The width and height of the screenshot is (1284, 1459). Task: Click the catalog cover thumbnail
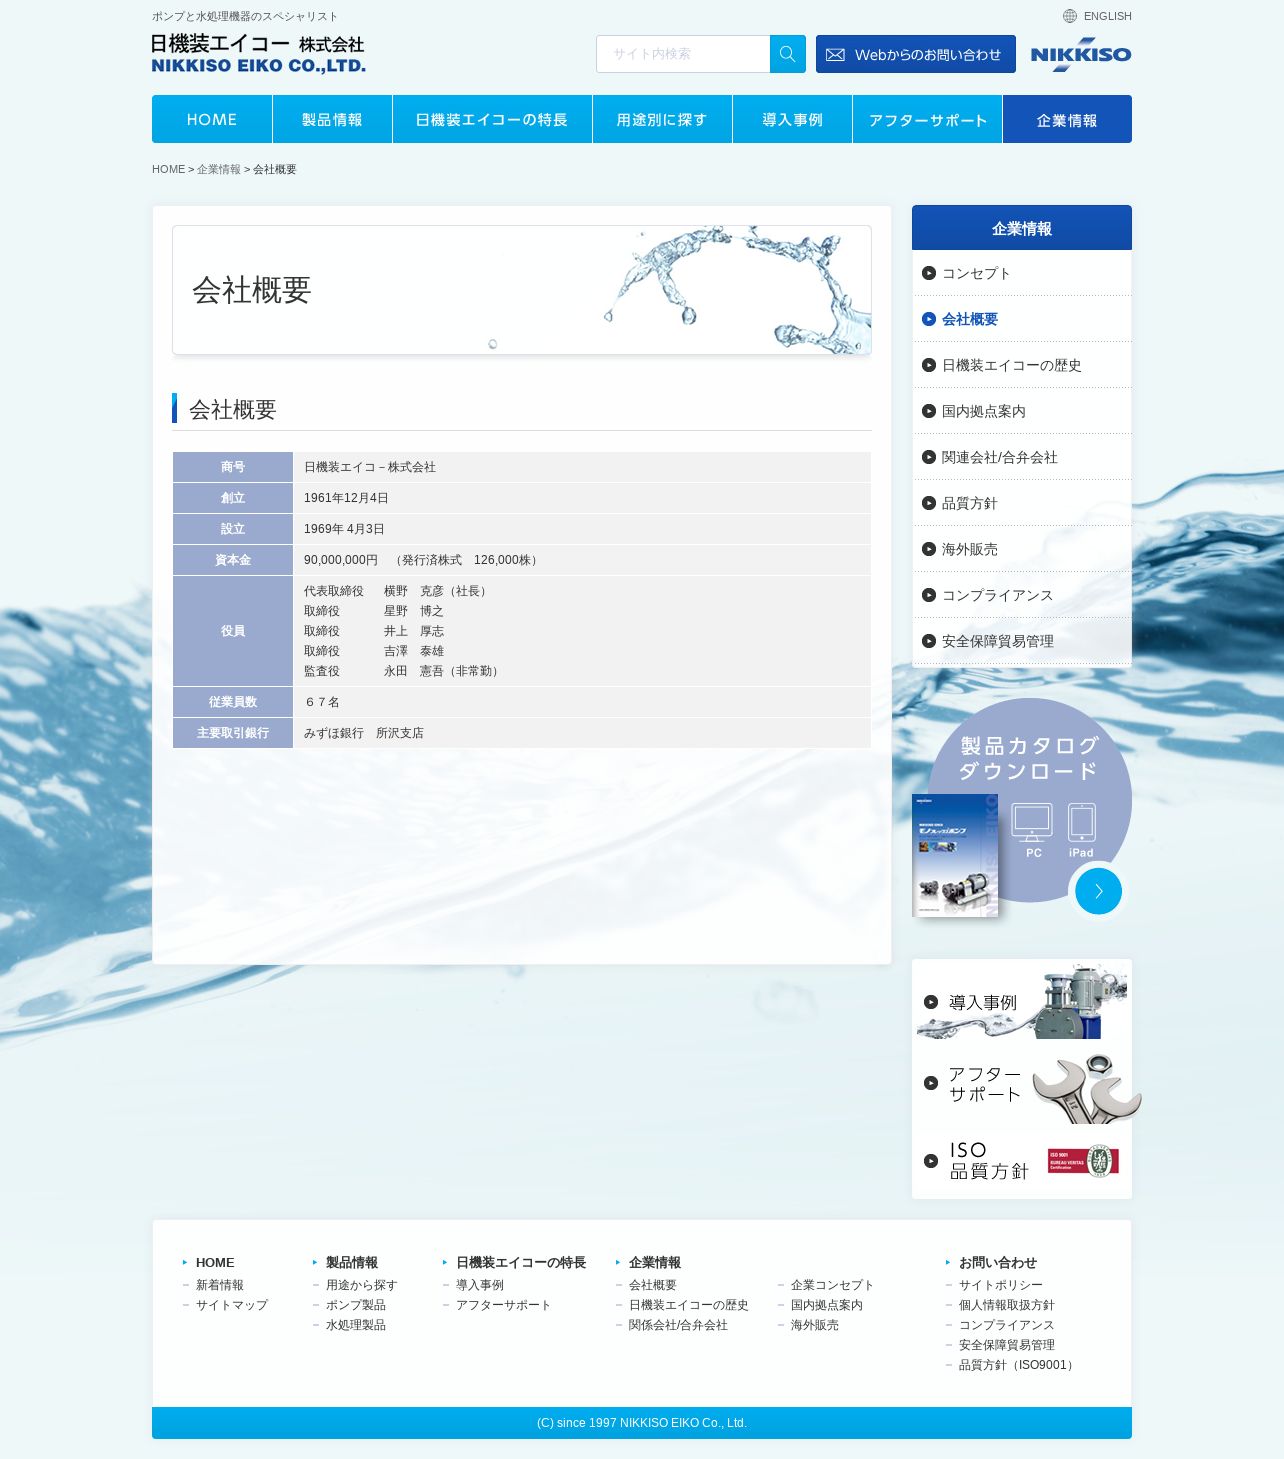pos(955,855)
